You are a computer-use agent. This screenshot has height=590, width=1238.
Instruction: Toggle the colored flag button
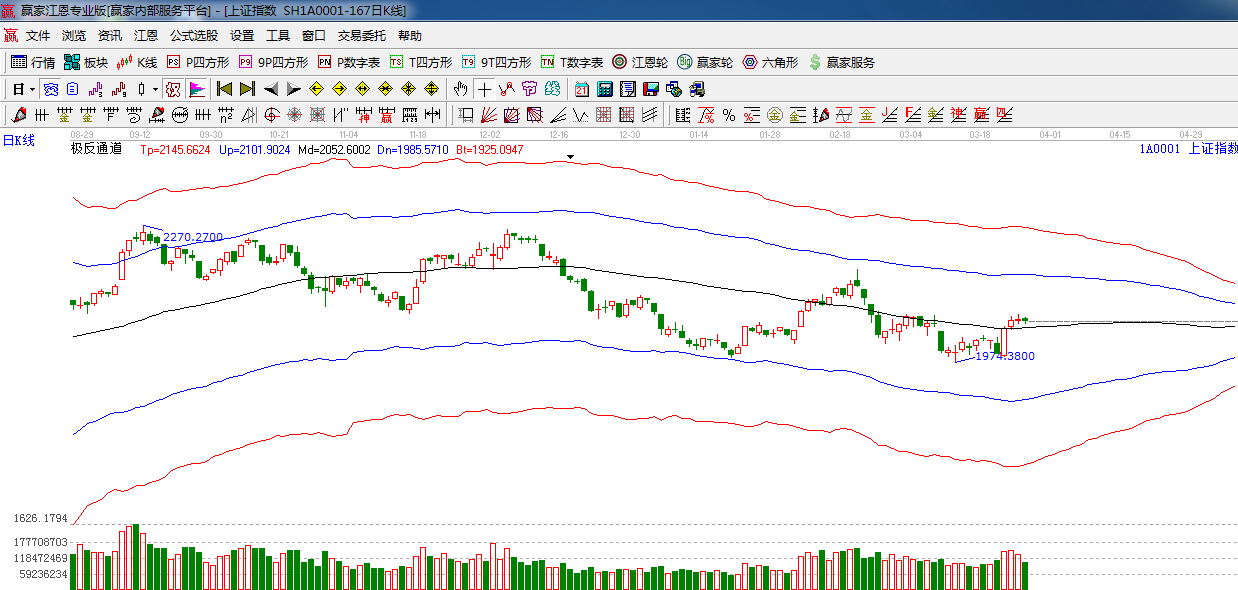coord(196,89)
